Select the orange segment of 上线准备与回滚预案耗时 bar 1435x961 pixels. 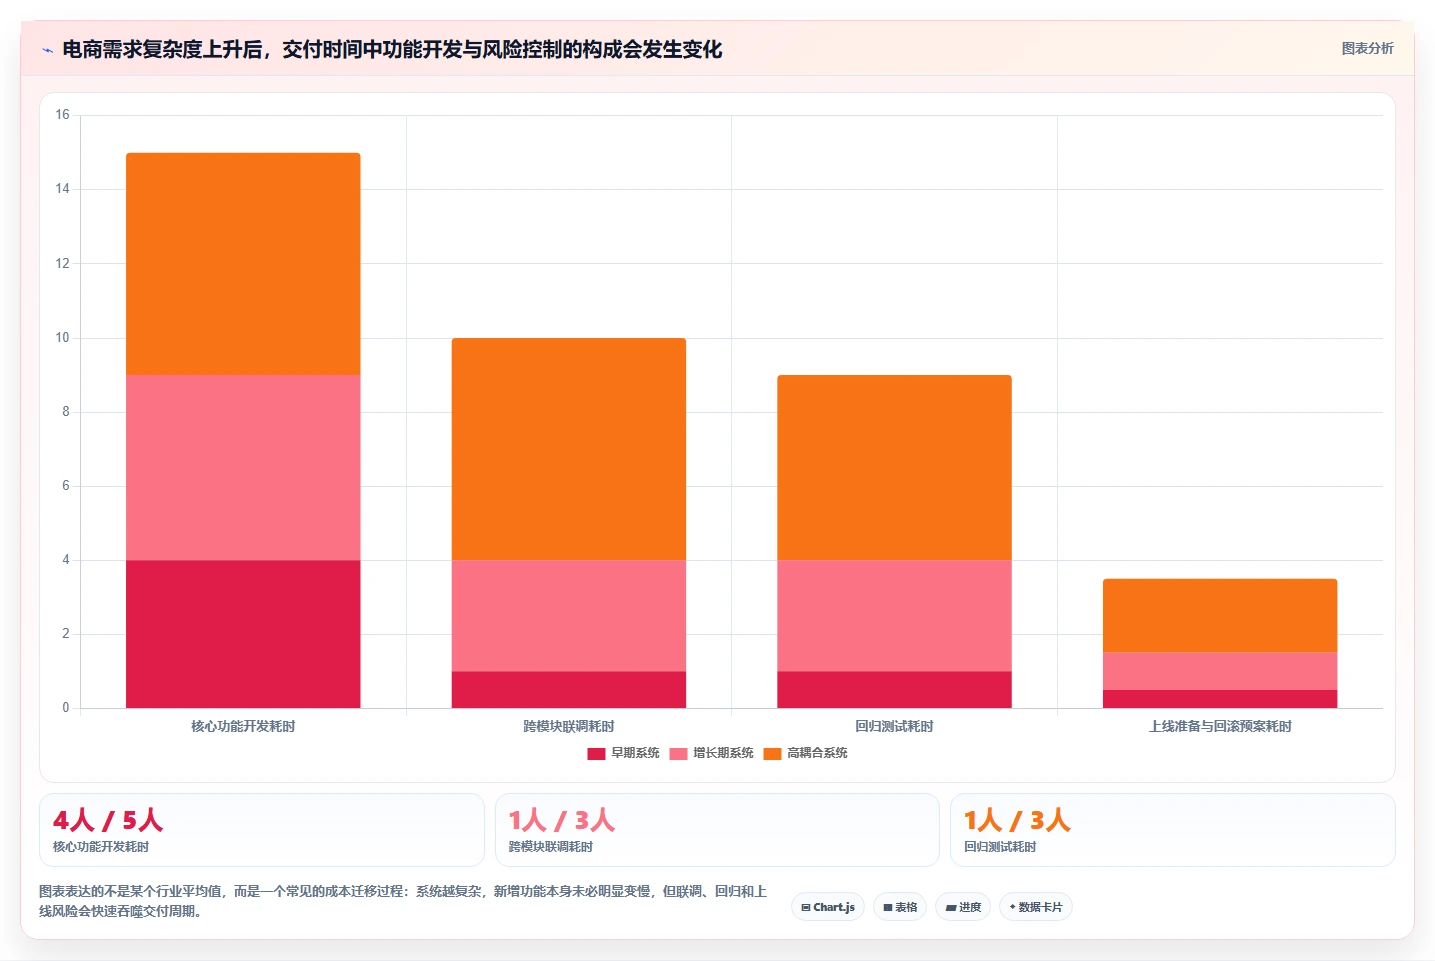(x=1220, y=615)
